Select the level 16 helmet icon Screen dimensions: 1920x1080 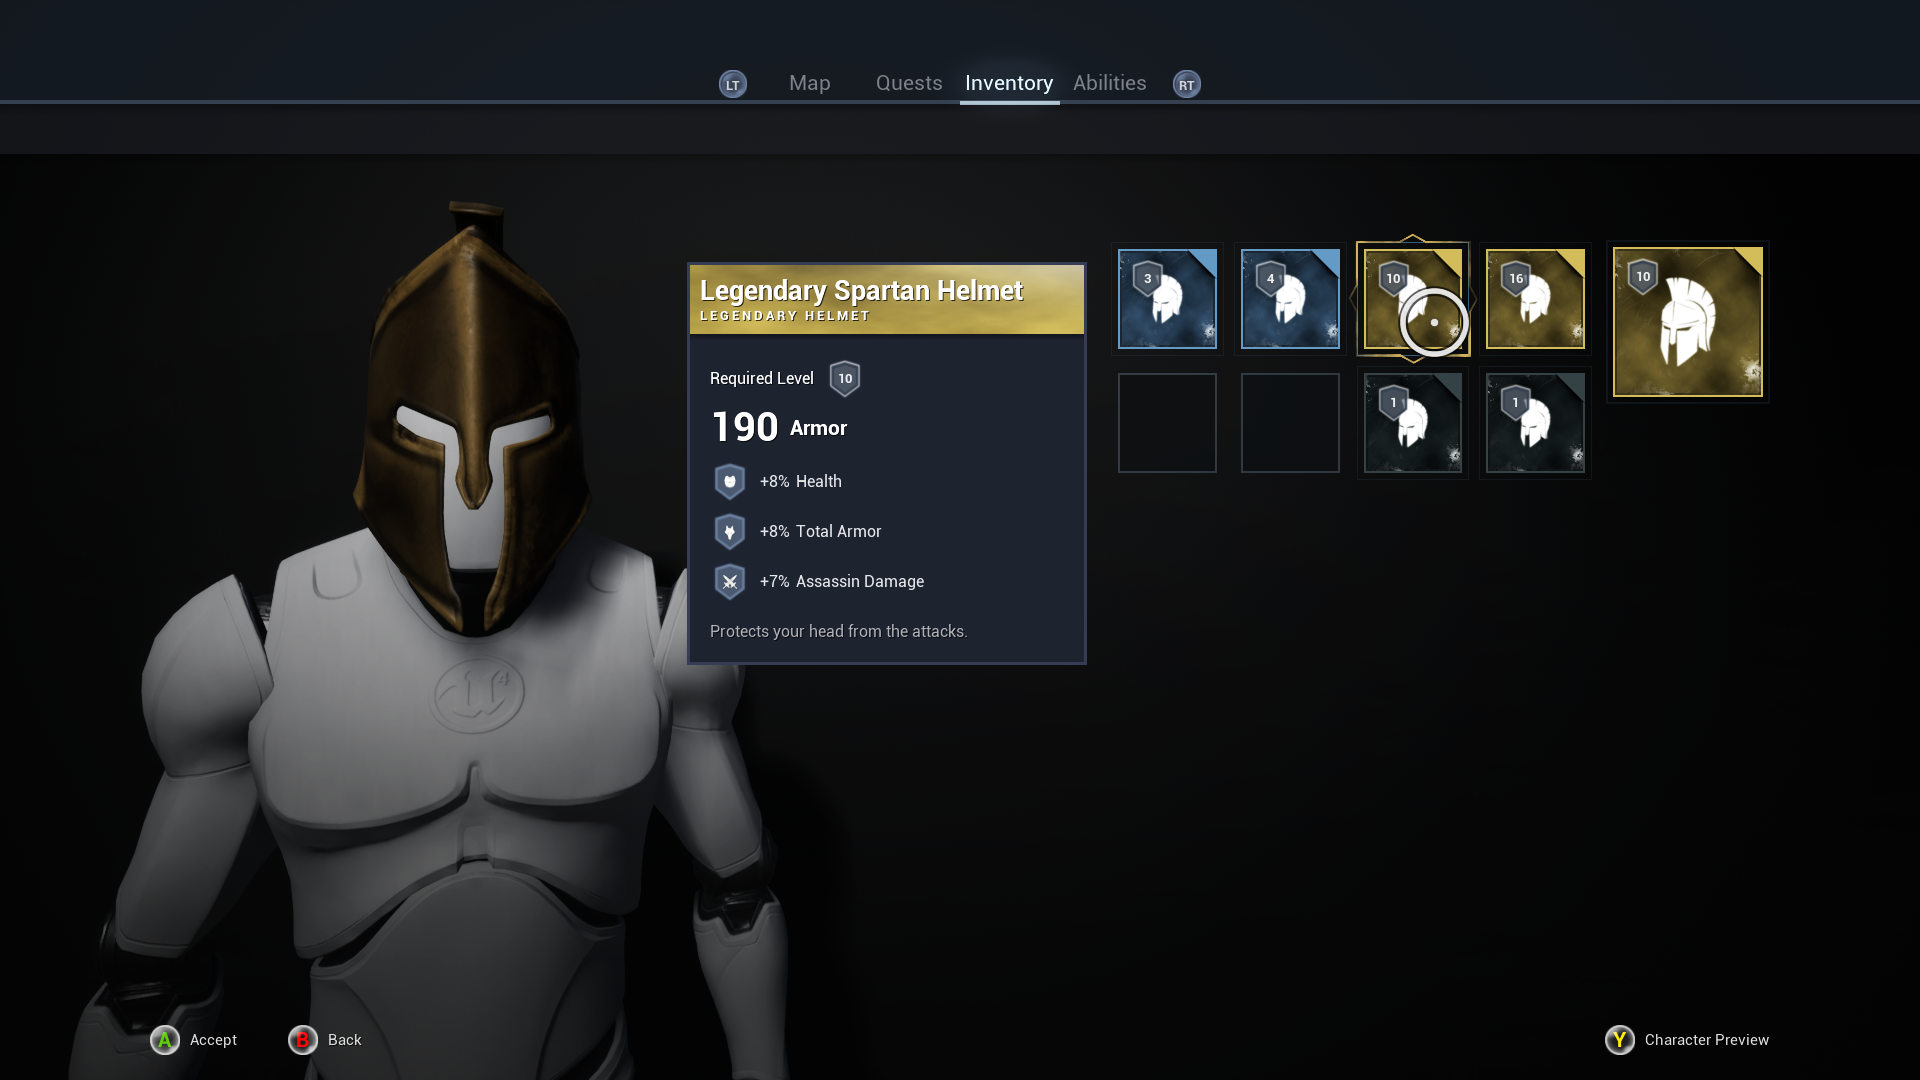tap(1534, 299)
